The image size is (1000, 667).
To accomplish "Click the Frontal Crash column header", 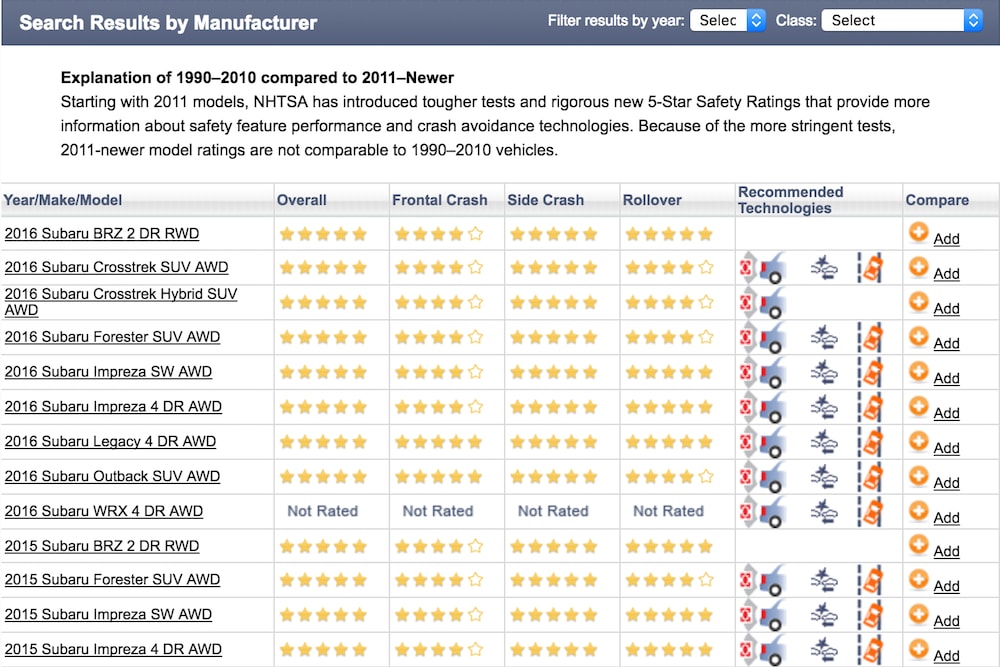I will tap(439, 200).
